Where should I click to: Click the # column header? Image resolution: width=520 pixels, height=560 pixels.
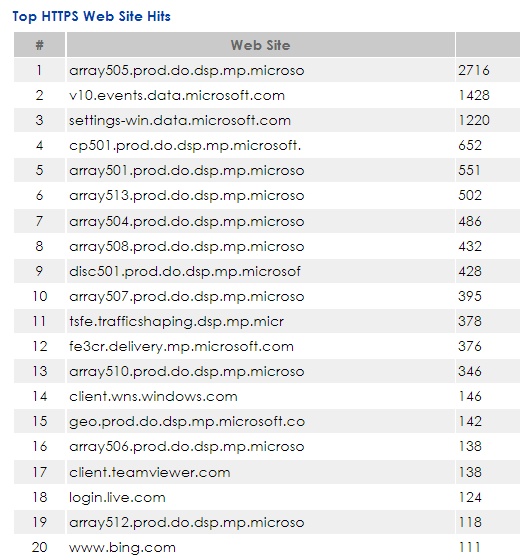[40, 45]
